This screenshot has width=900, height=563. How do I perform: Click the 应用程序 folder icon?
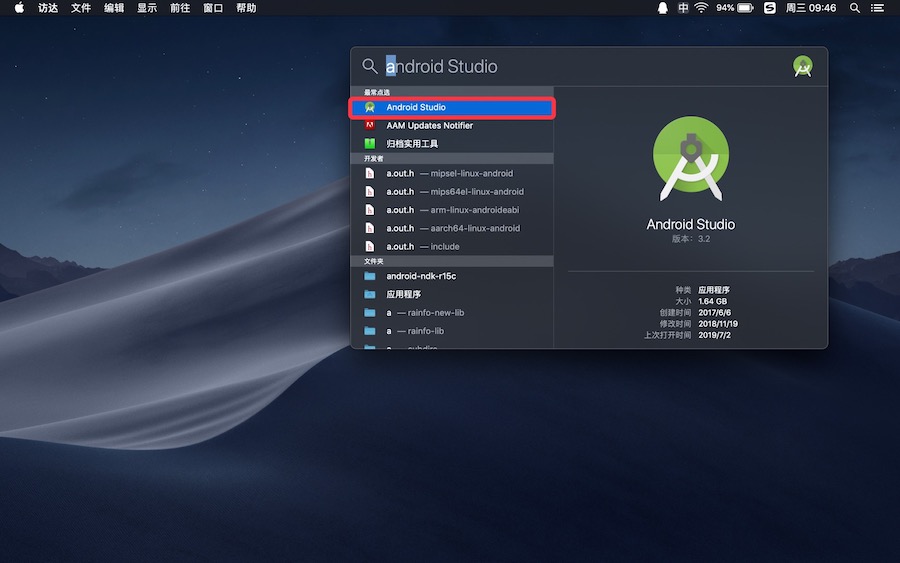pyautogui.click(x=370, y=294)
